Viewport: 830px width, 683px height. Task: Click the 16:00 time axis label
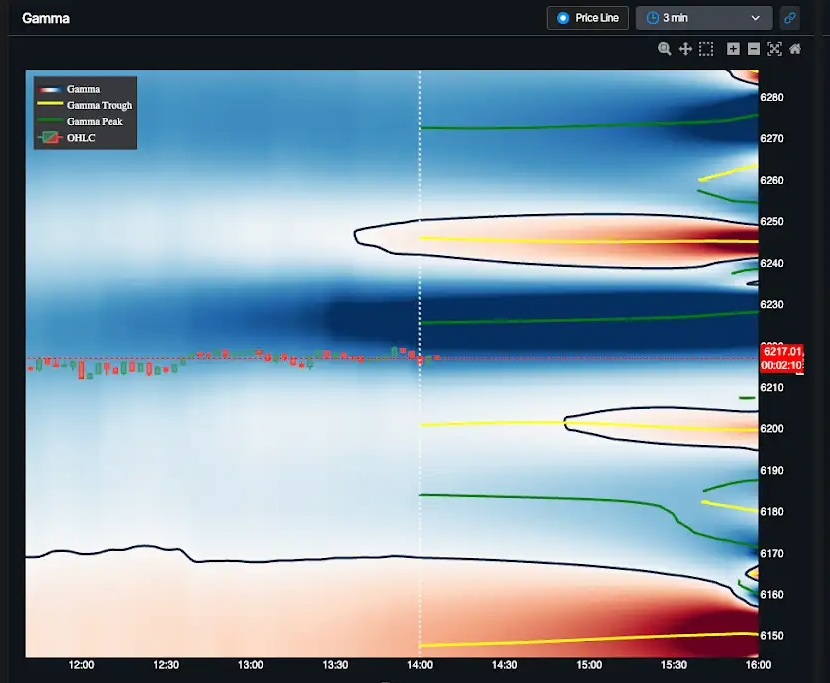(759, 665)
